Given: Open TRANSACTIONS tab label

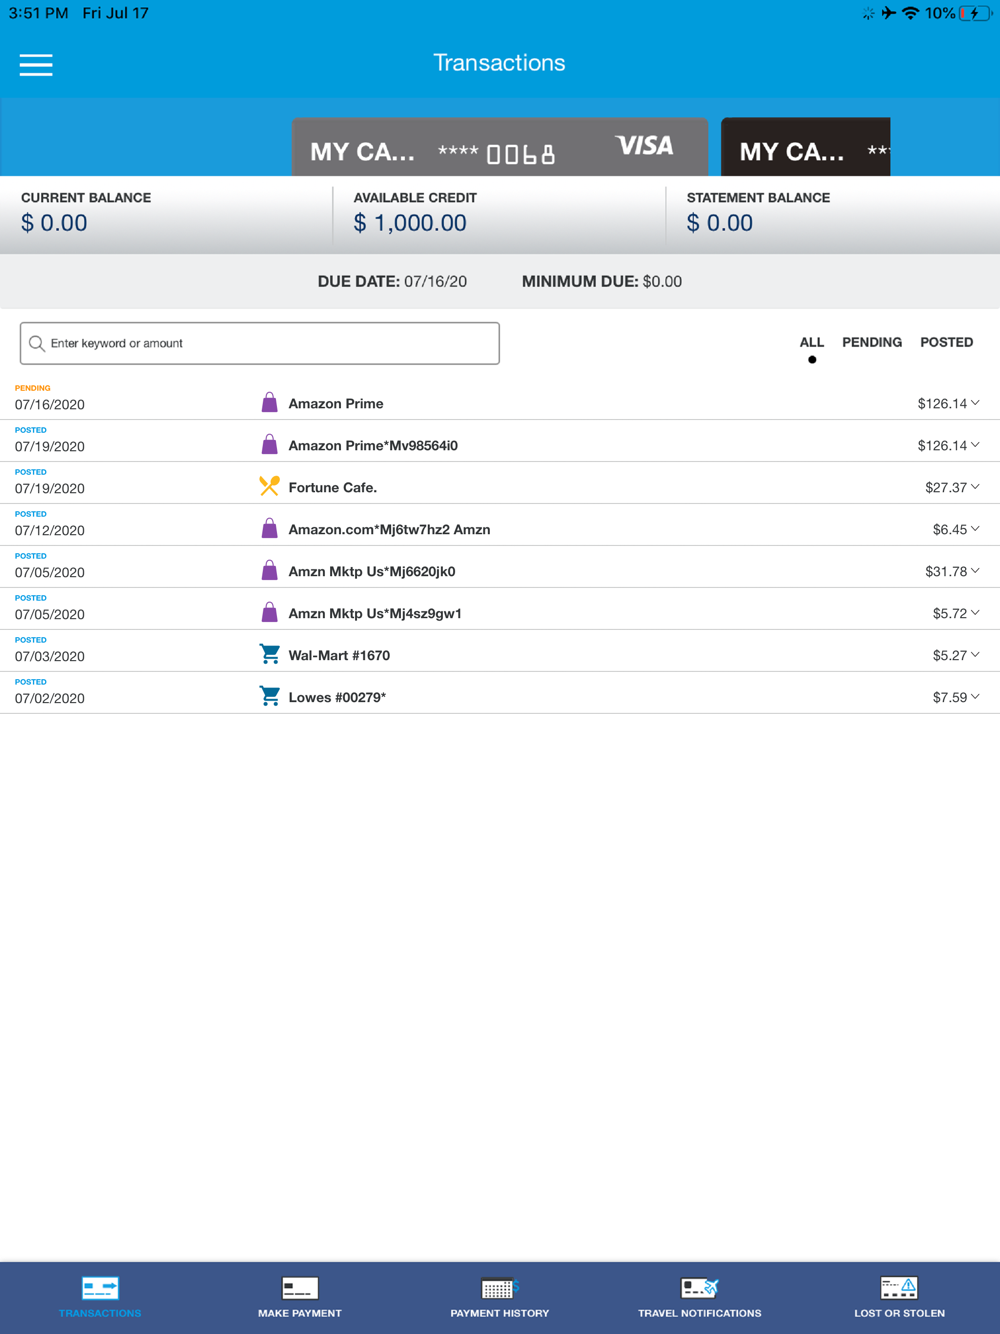Looking at the screenshot, I should tap(100, 1313).
